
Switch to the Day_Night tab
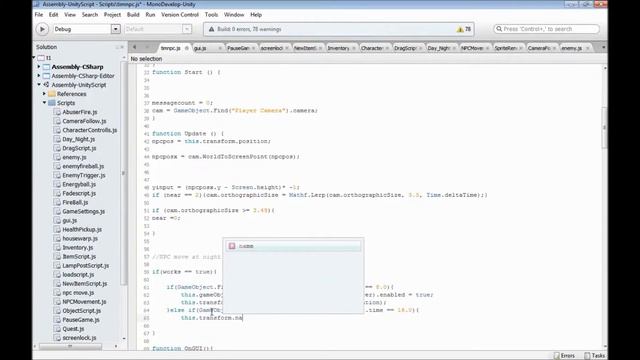coord(438,48)
